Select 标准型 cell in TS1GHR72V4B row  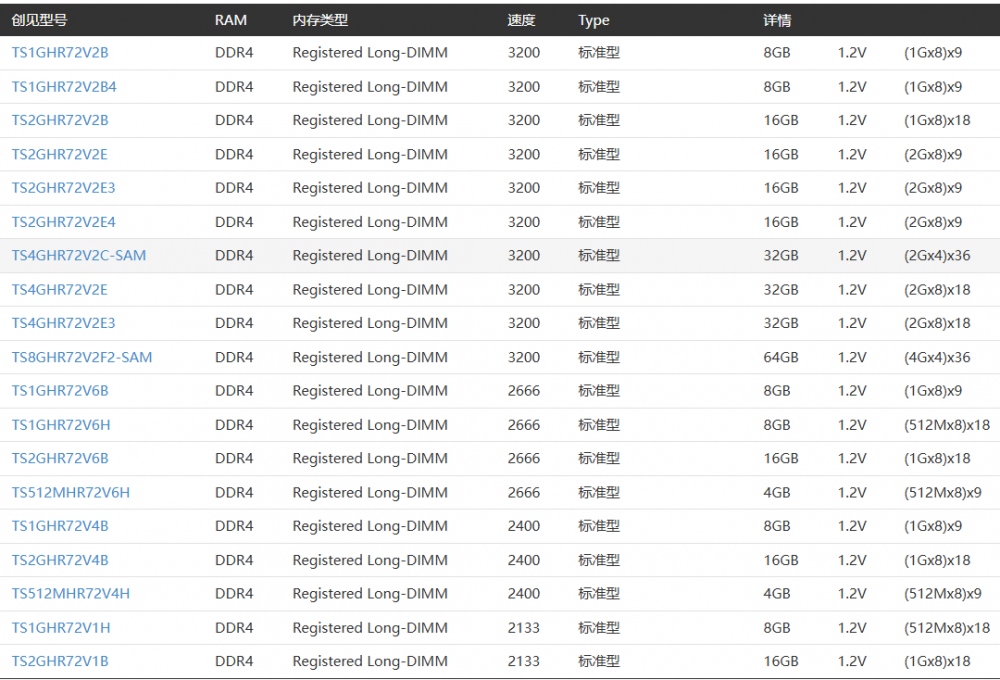(x=599, y=526)
